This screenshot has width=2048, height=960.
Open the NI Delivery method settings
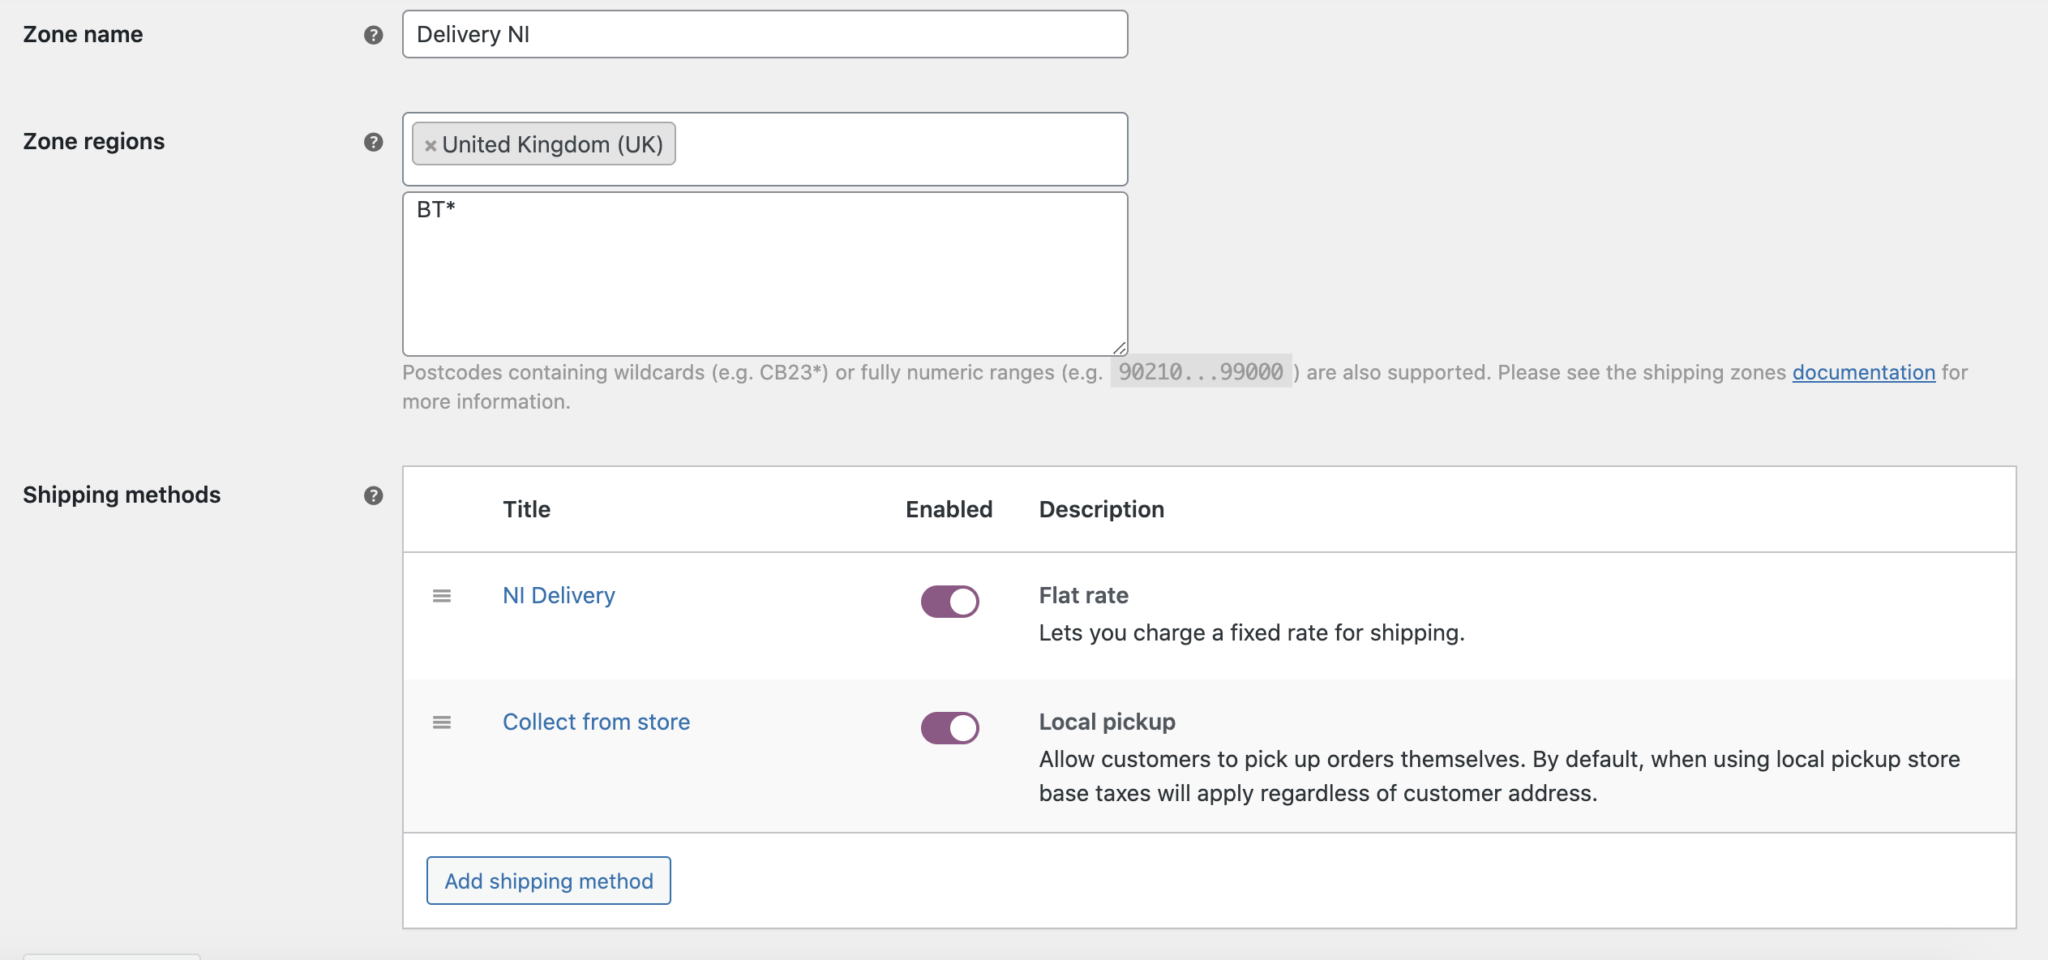[558, 595]
